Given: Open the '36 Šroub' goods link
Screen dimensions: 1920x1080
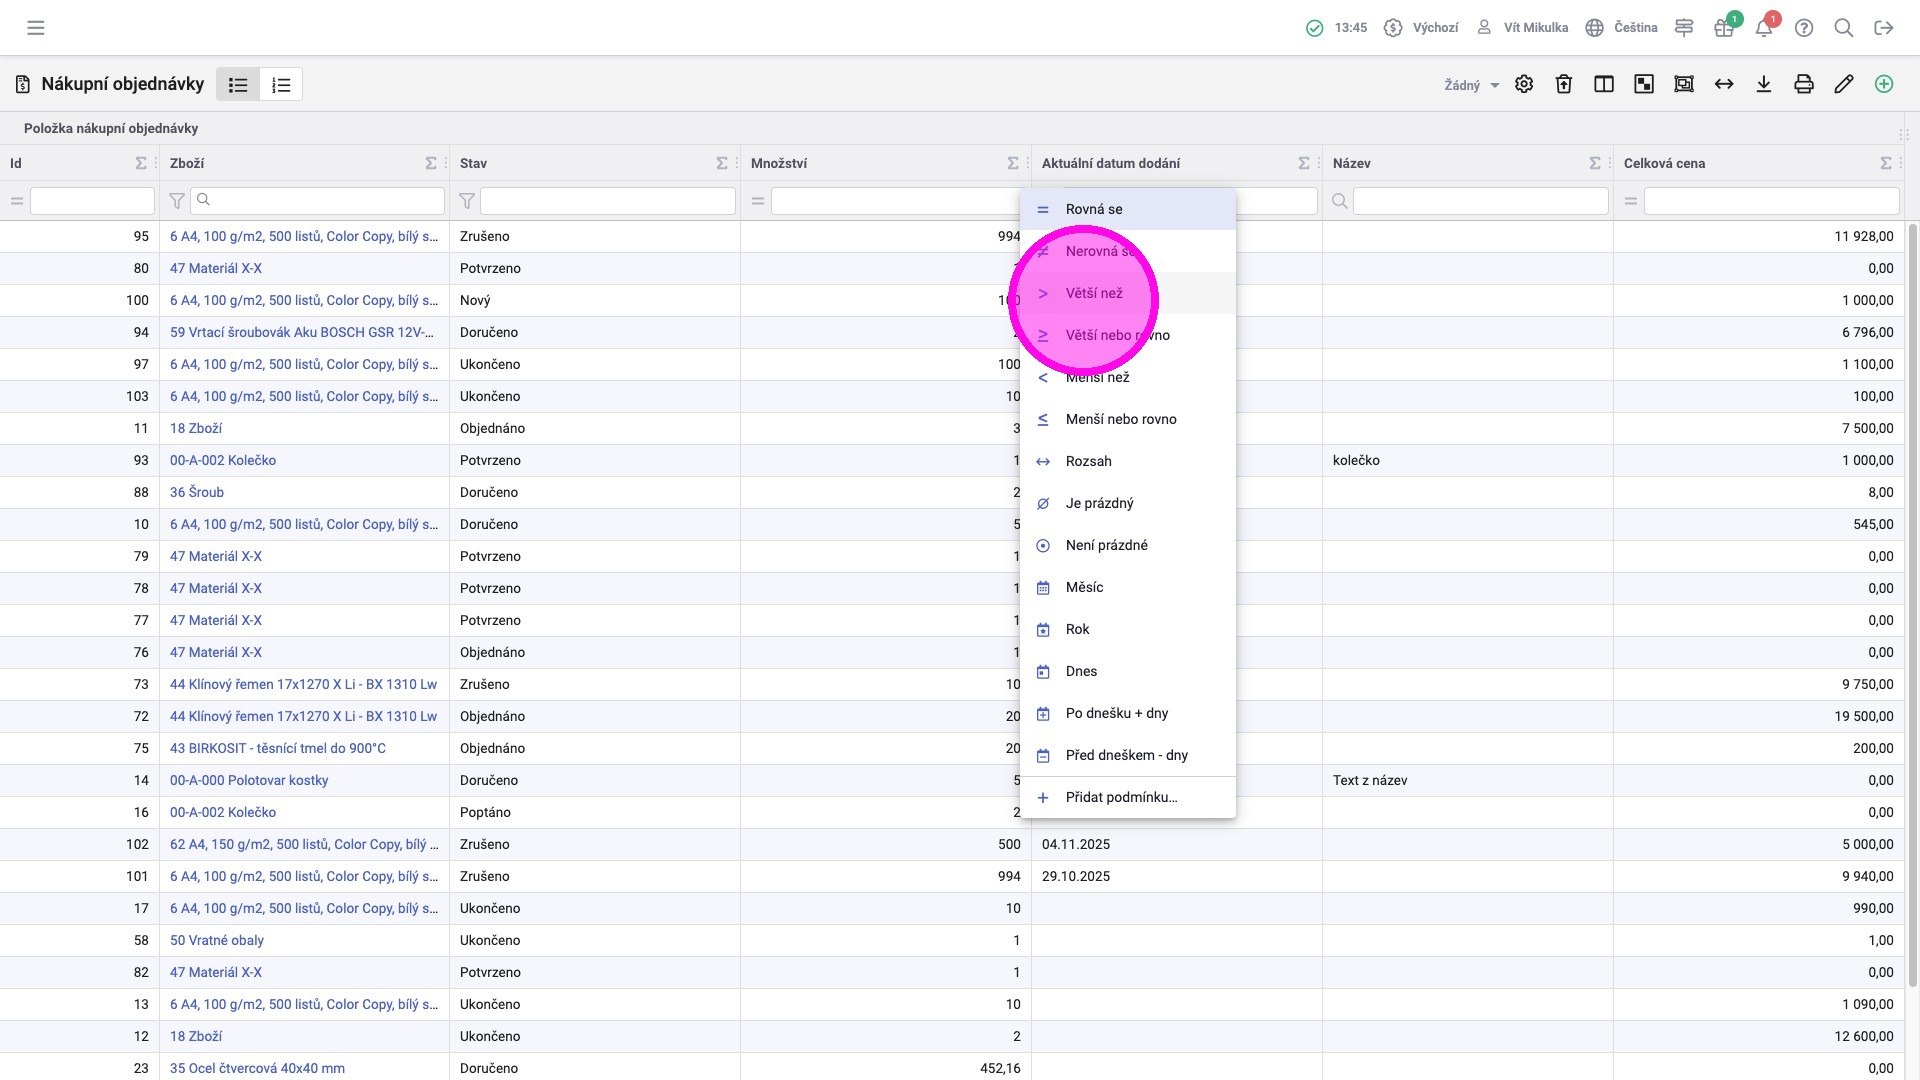Looking at the screenshot, I should pos(197,492).
